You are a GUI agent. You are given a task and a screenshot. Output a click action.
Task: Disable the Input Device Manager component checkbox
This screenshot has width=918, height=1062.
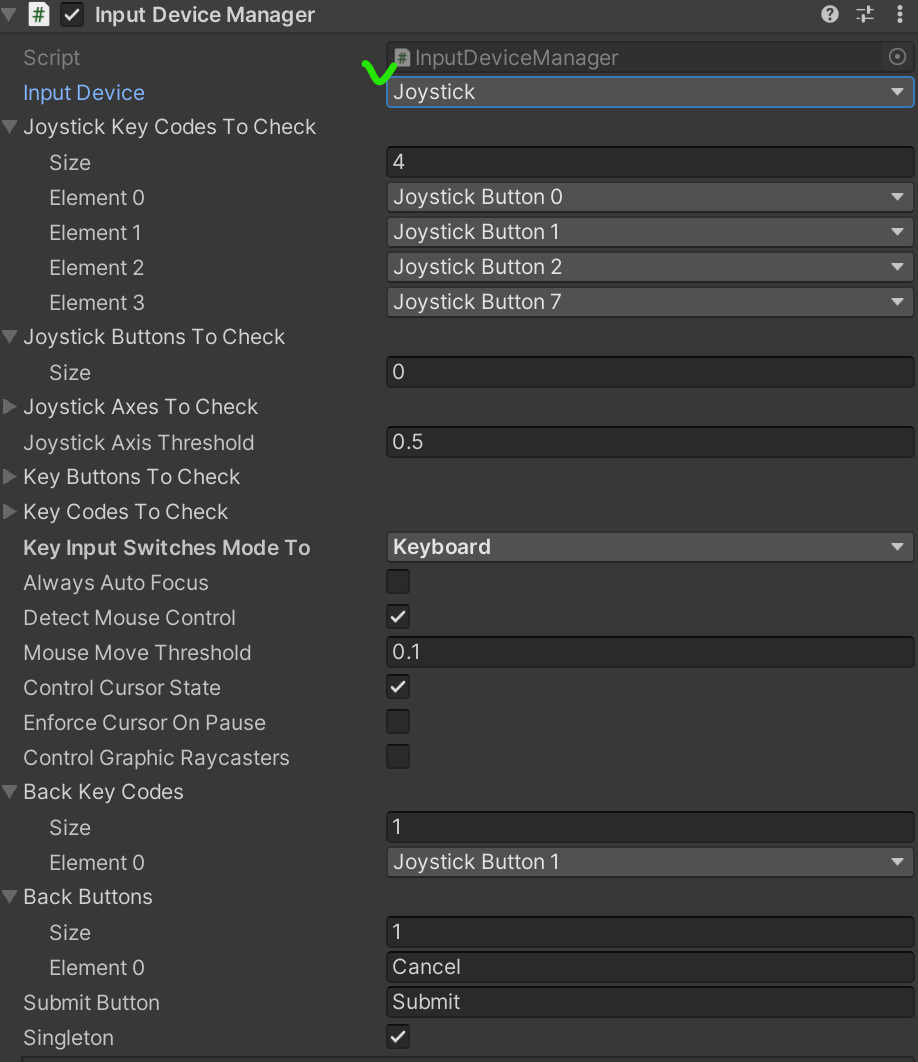click(x=72, y=15)
